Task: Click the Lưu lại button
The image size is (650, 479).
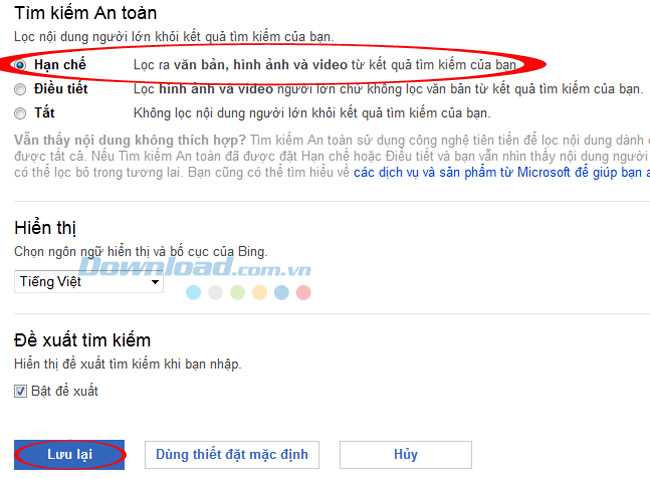Action: [x=69, y=455]
